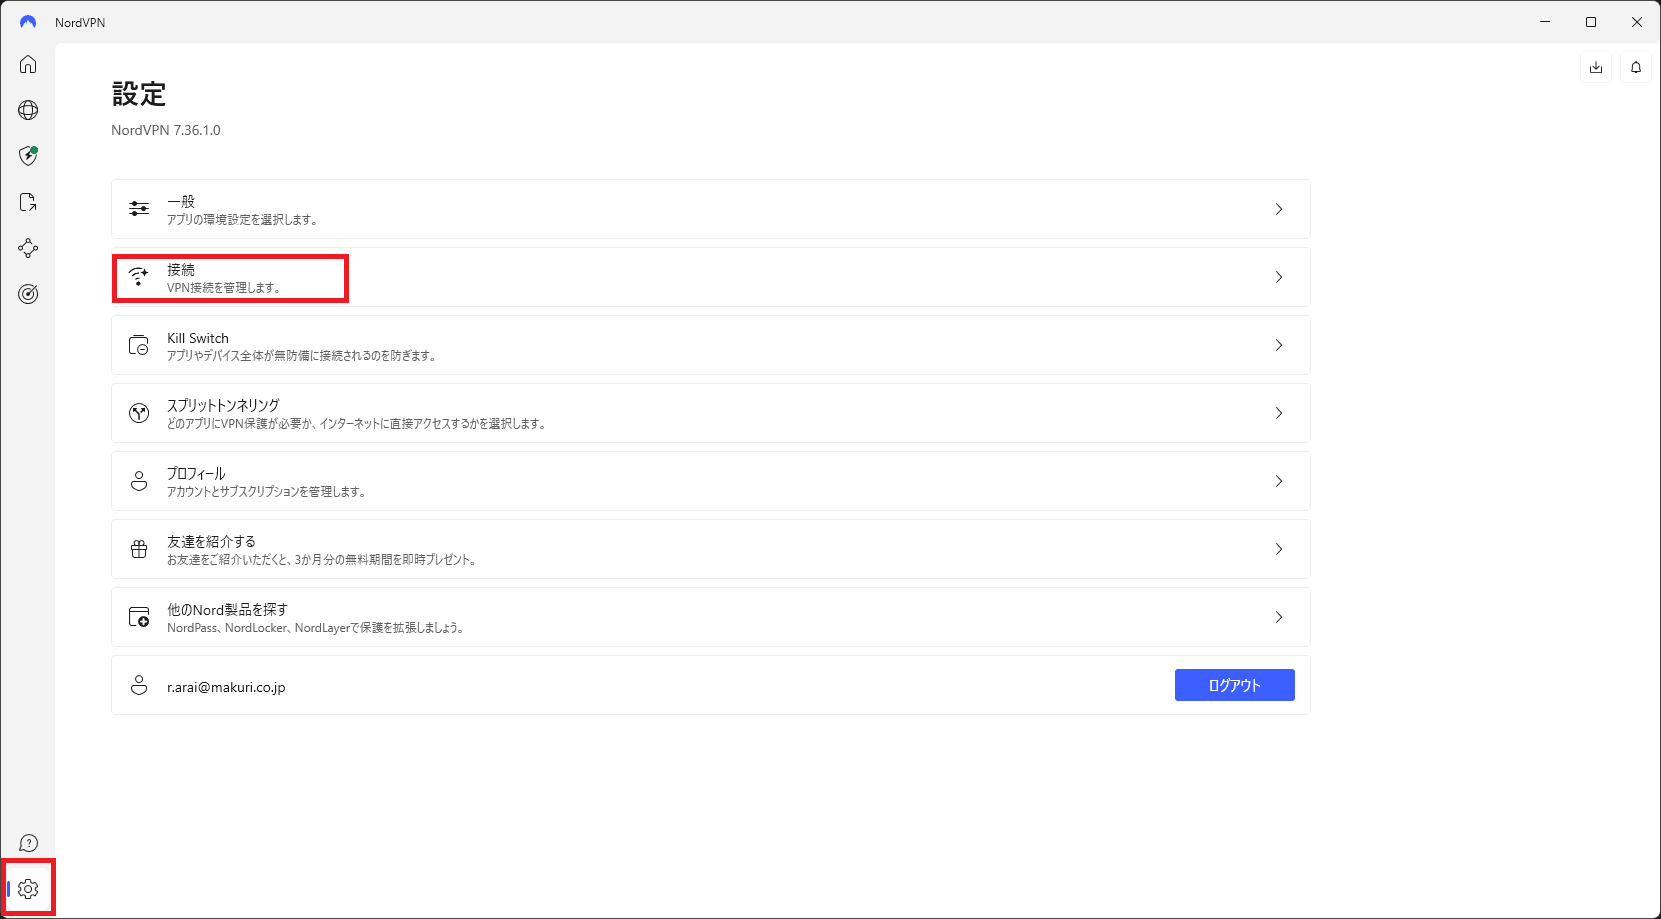
Task: Close the NordVPN window
Action: click(x=1637, y=22)
